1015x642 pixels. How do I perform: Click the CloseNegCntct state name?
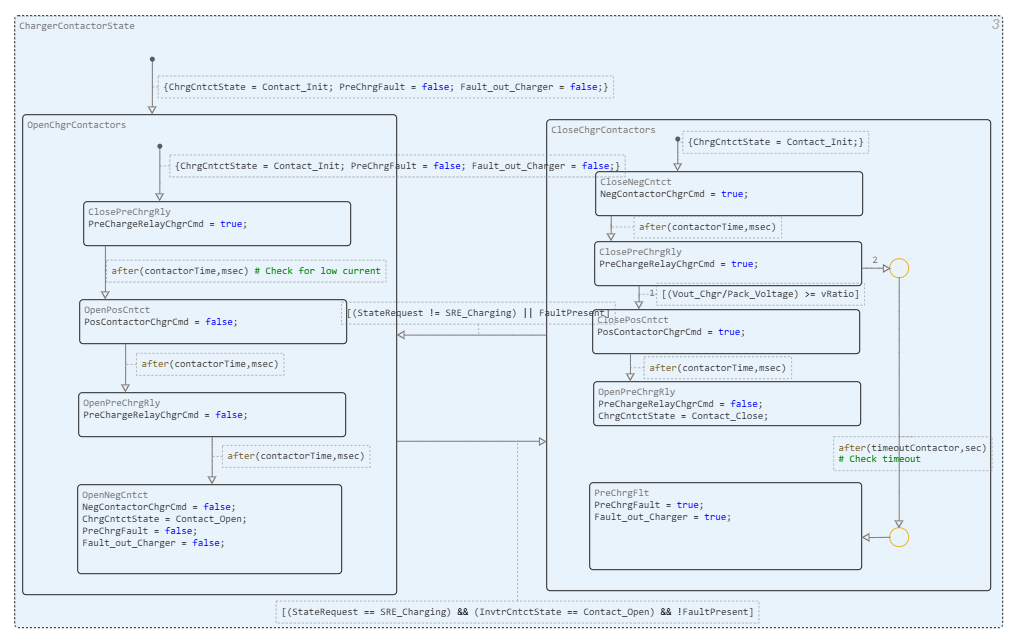coord(636,182)
